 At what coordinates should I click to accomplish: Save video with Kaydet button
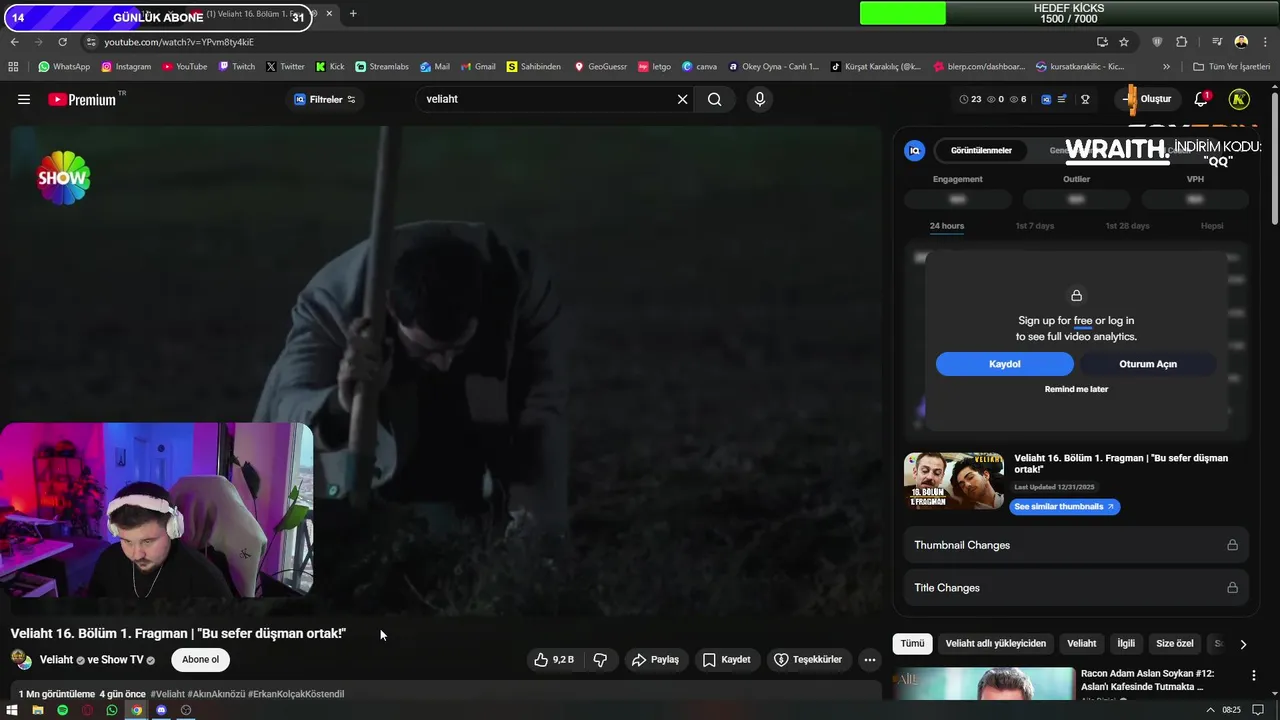(726, 659)
